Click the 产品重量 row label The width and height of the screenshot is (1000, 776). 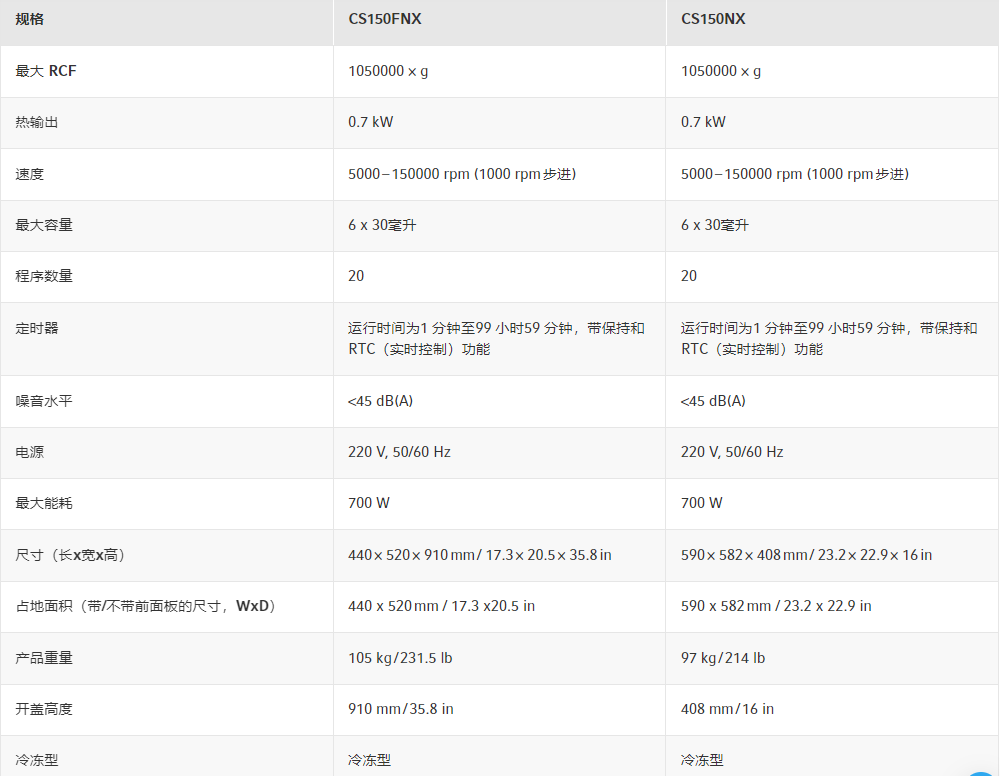click(x=44, y=658)
